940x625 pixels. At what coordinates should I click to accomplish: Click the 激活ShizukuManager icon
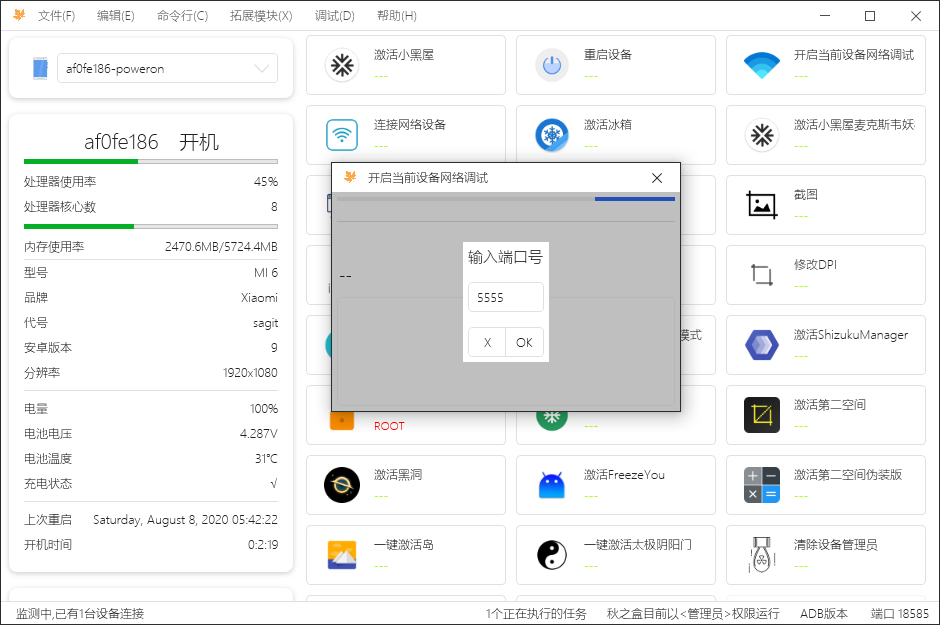[762, 345]
